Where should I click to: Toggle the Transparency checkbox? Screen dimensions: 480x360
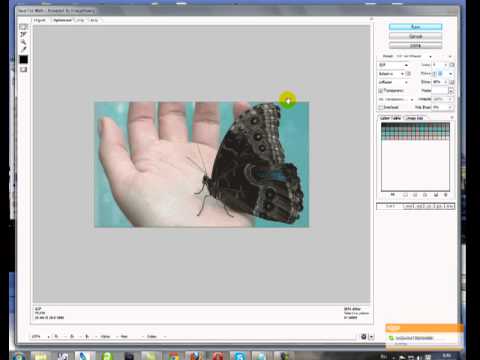coord(381,91)
